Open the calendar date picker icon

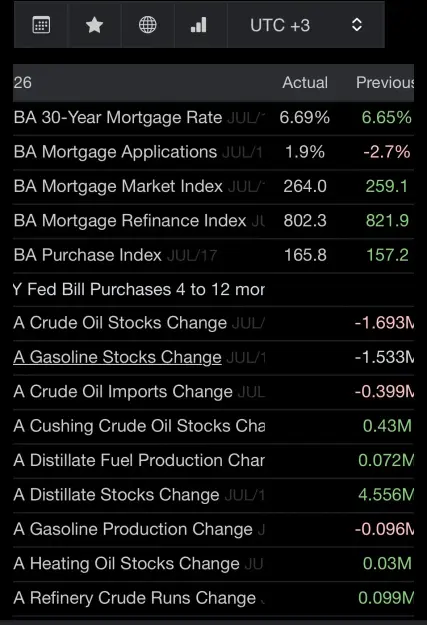point(41,26)
